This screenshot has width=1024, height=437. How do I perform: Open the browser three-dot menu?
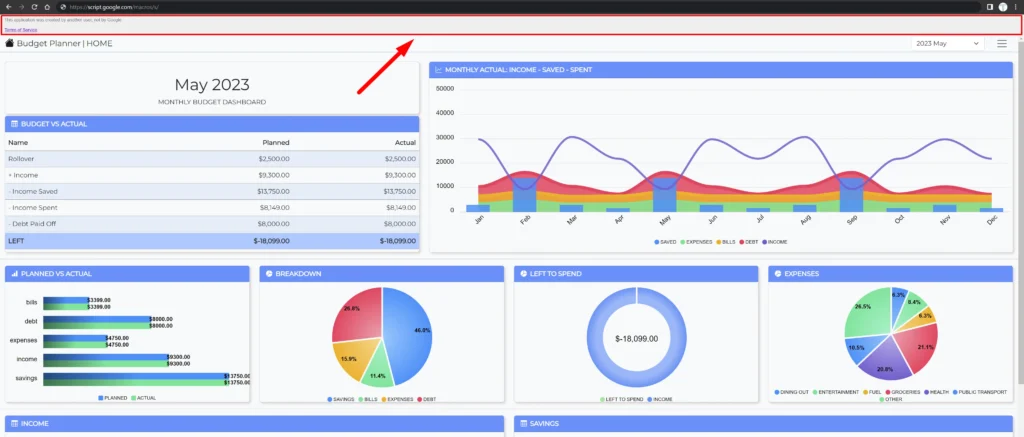[1016, 6]
